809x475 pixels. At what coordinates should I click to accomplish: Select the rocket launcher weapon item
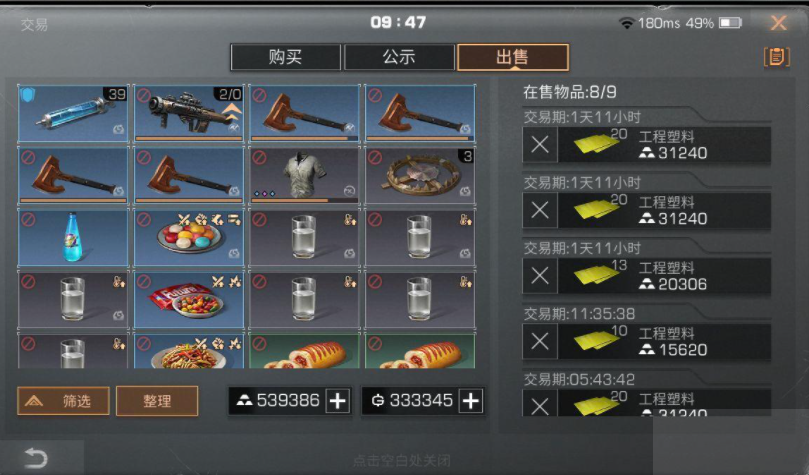click(x=188, y=113)
